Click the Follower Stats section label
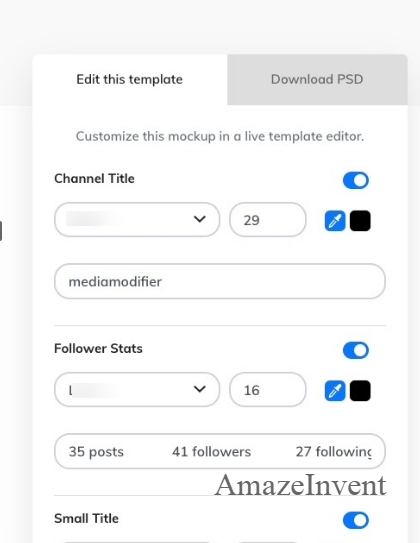Image resolution: width=420 pixels, height=543 pixels. 98,348
